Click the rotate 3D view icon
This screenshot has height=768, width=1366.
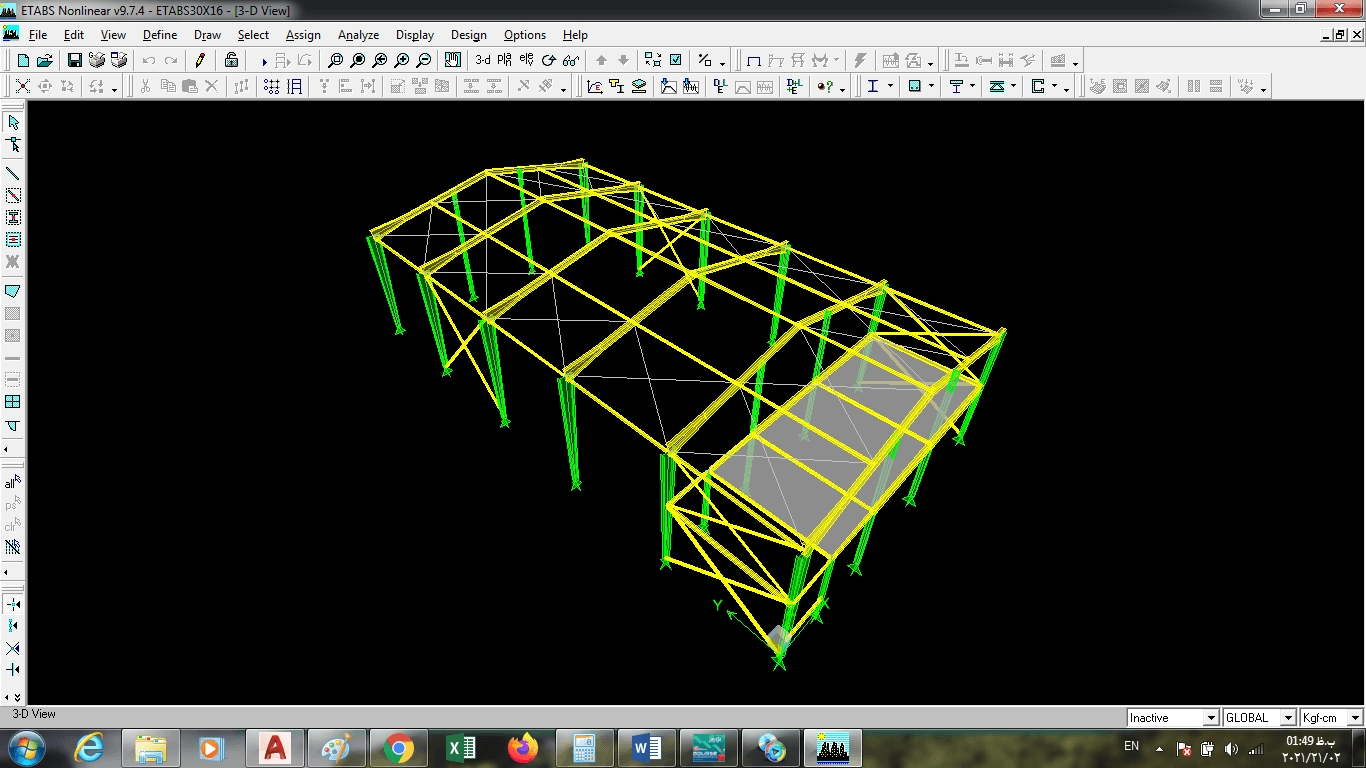pos(548,60)
